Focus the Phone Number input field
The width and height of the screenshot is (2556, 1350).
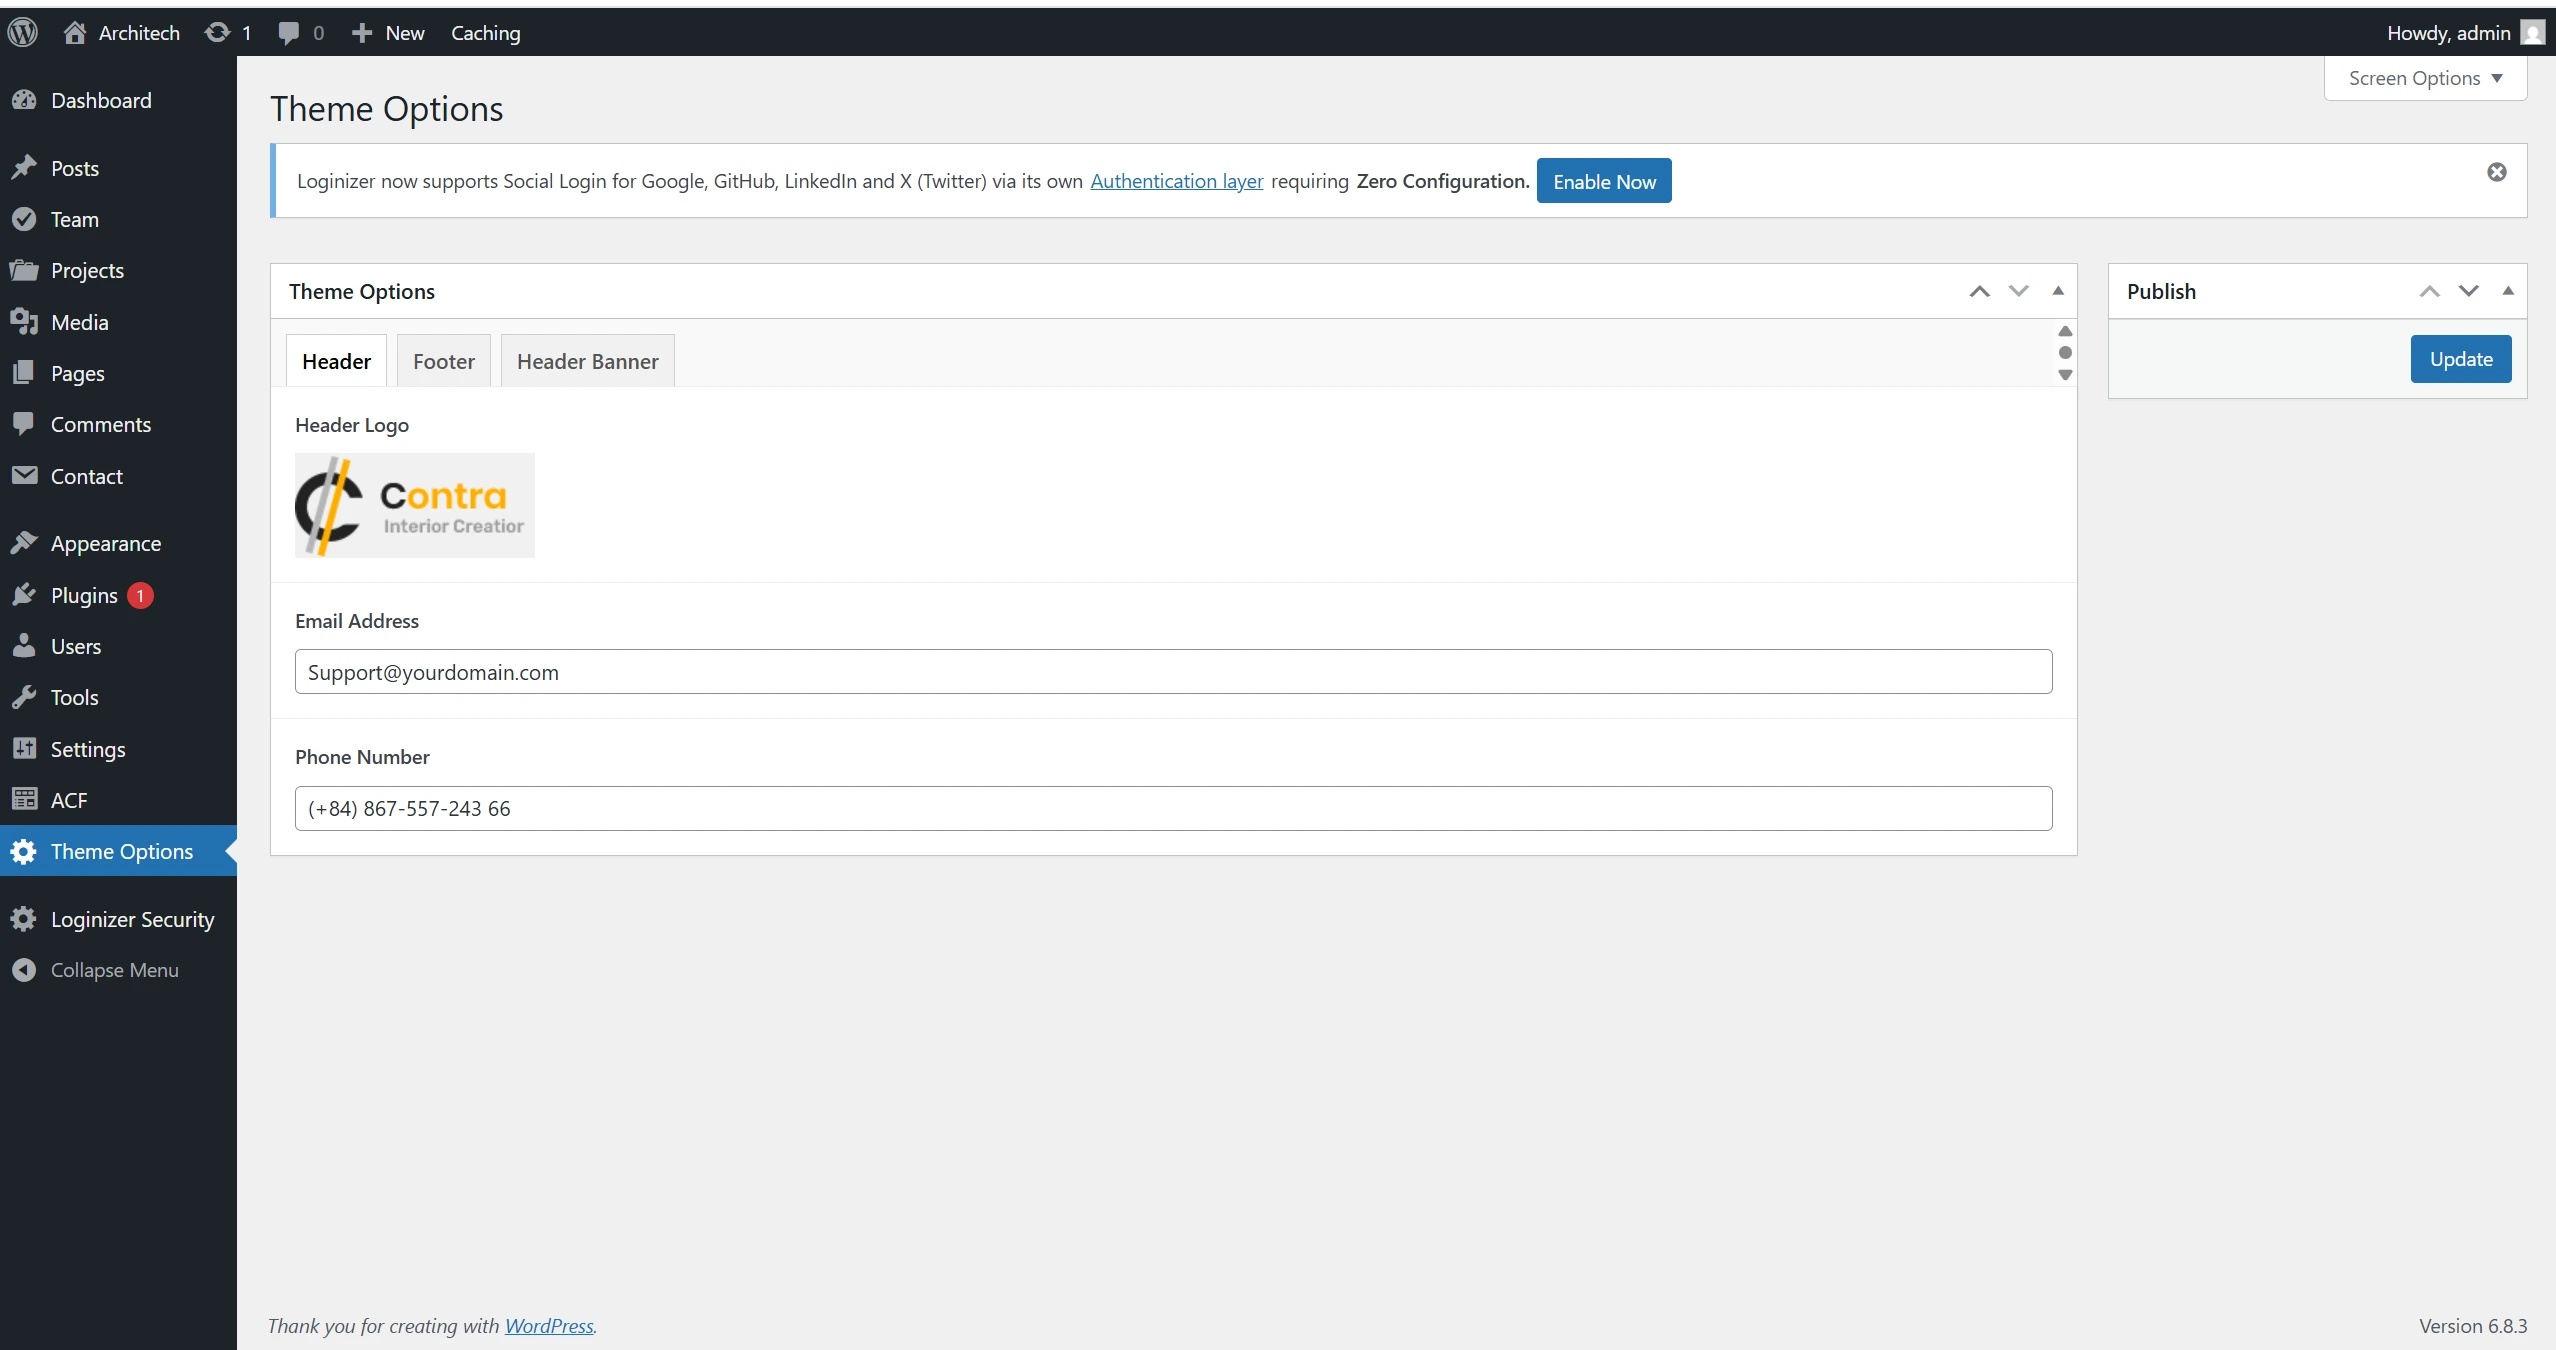click(1173, 808)
